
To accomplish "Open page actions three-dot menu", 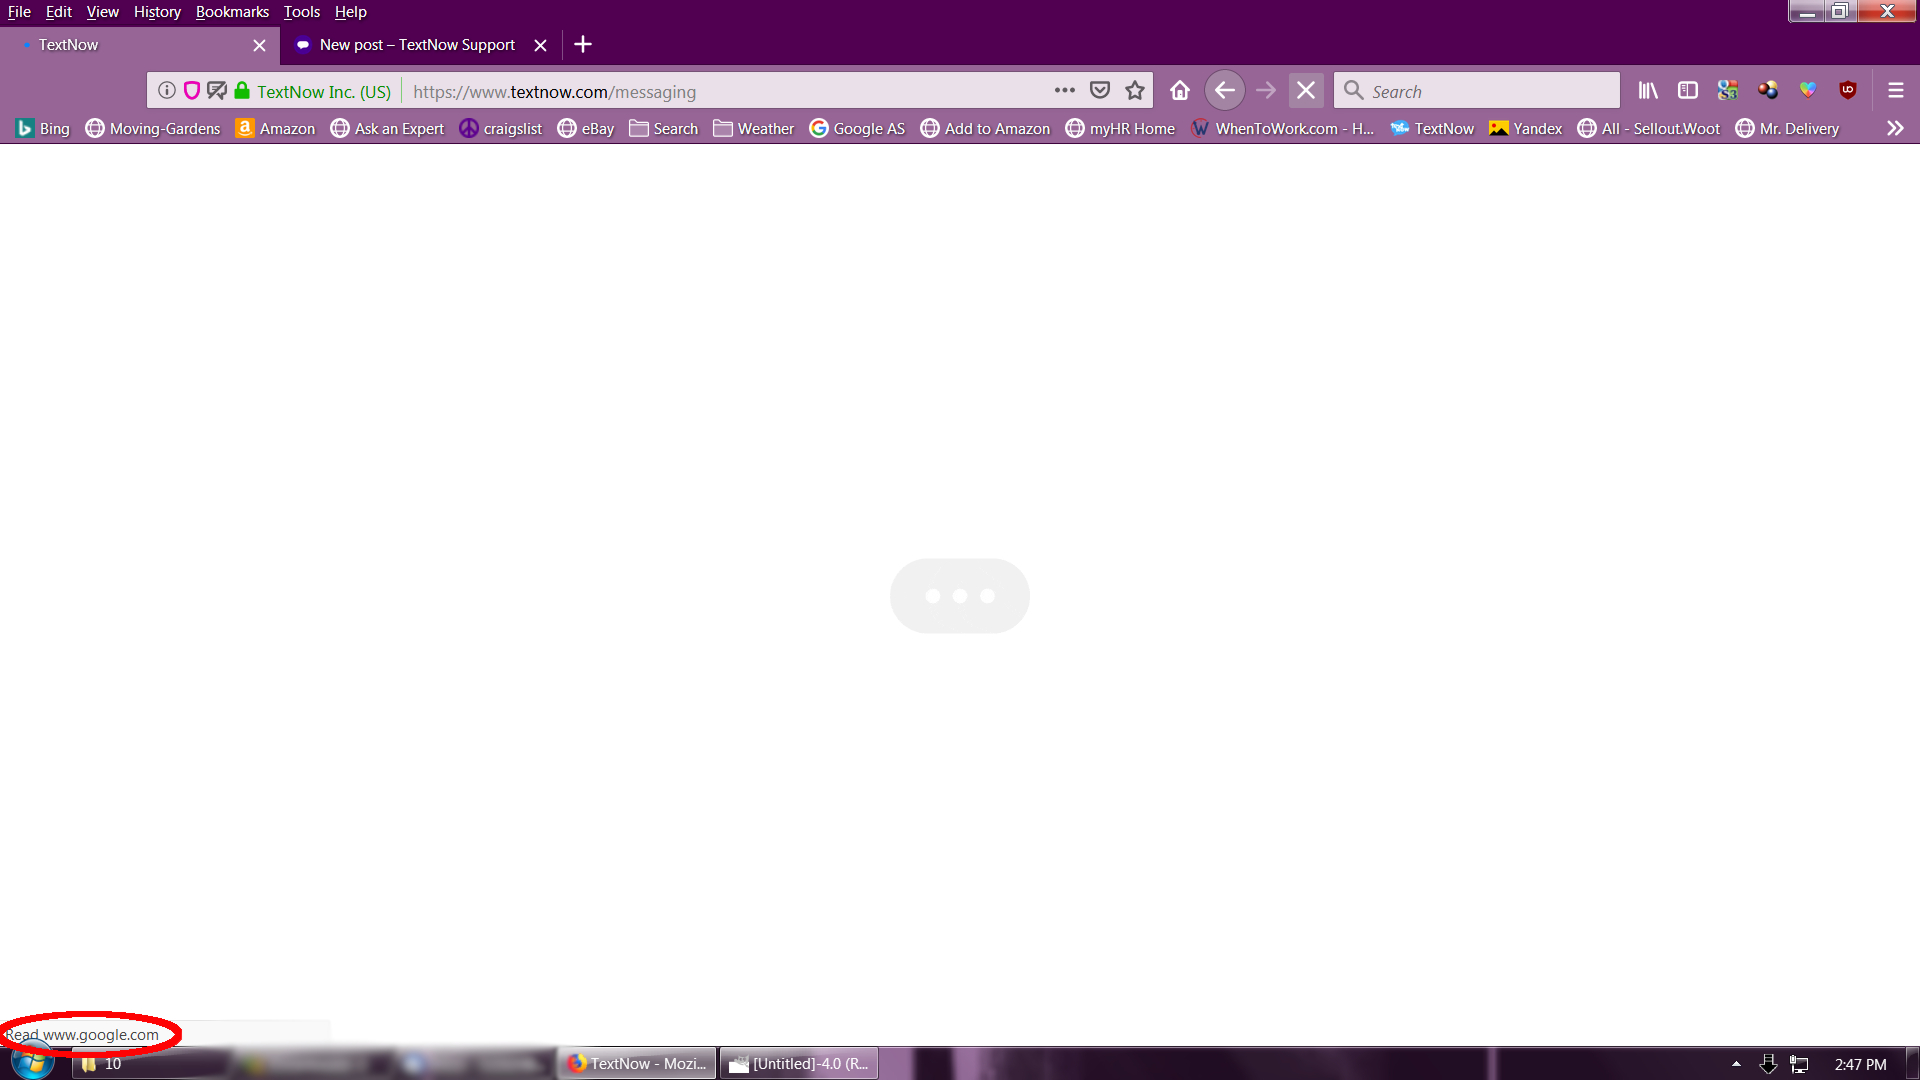I will [x=1064, y=91].
